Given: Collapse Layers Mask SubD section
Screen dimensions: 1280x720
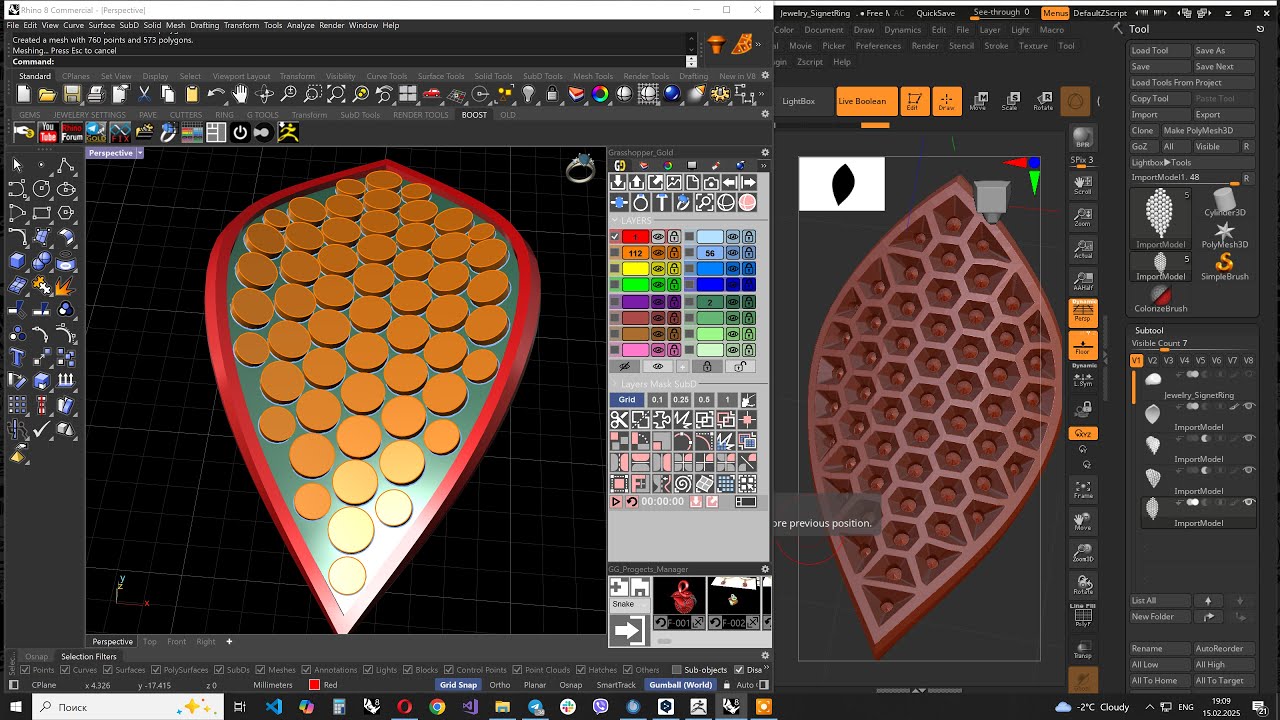Looking at the screenshot, I should [x=615, y=384].
